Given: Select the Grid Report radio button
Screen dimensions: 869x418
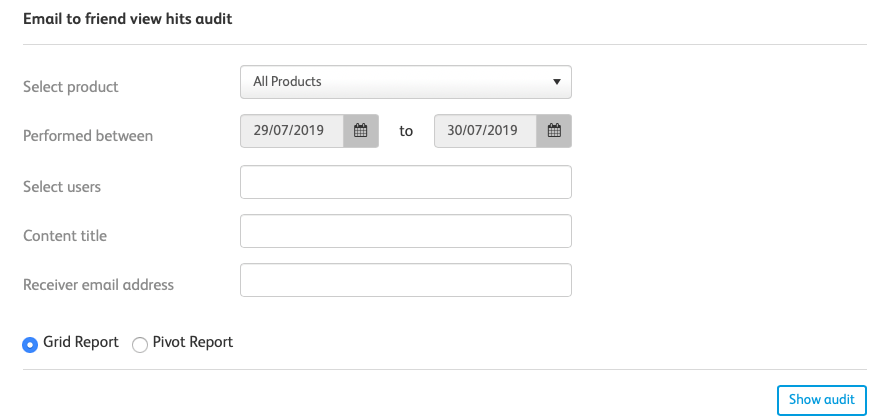Looking at the screenshot, I should (30, 344).
